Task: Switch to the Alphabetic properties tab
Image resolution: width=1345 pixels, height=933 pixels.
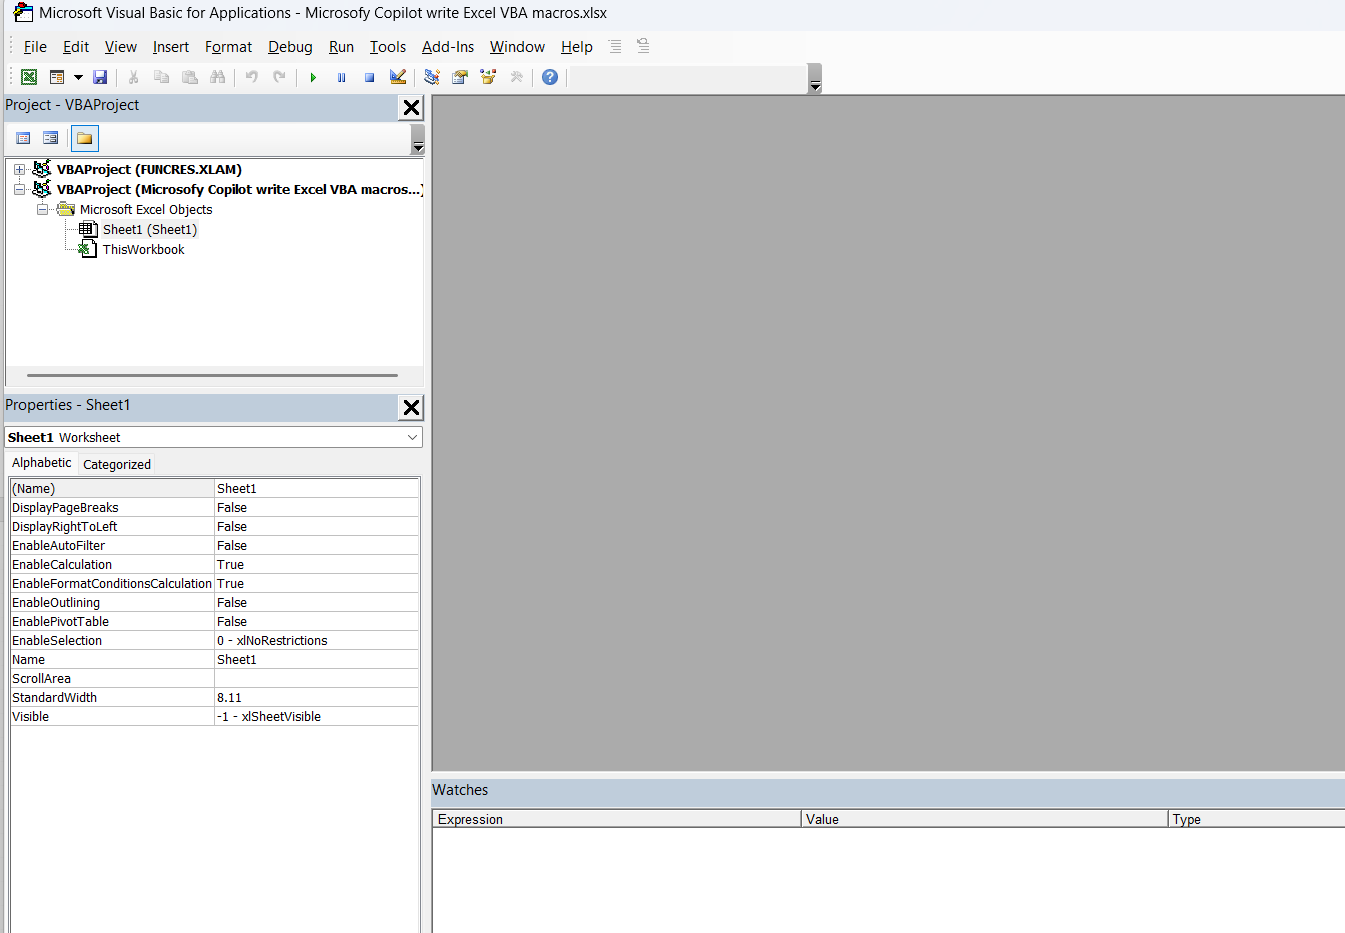Action: tap(42, 463)
